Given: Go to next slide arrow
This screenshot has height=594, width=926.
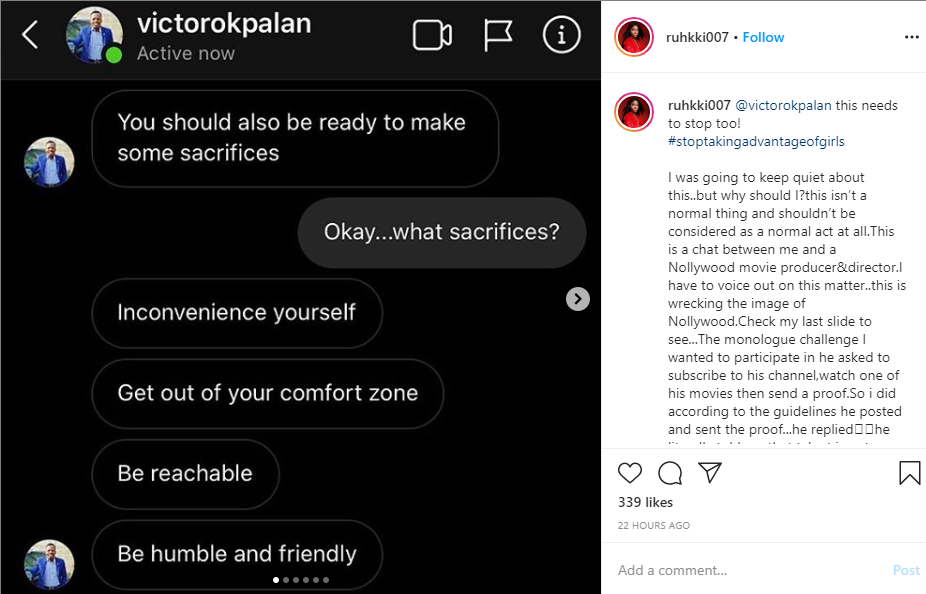Looking at the screenshot, I should [578, 298].
